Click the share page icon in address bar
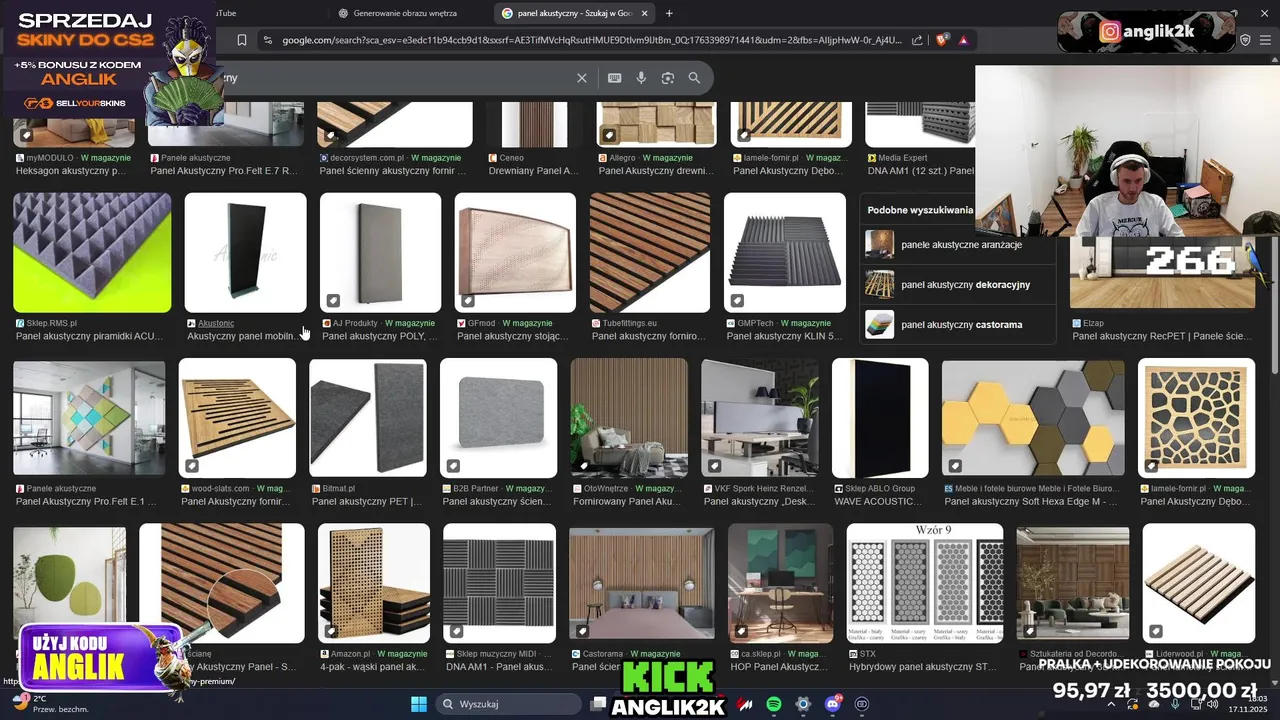The width and height of the screenshot is (1280, 720). (917, 40)
